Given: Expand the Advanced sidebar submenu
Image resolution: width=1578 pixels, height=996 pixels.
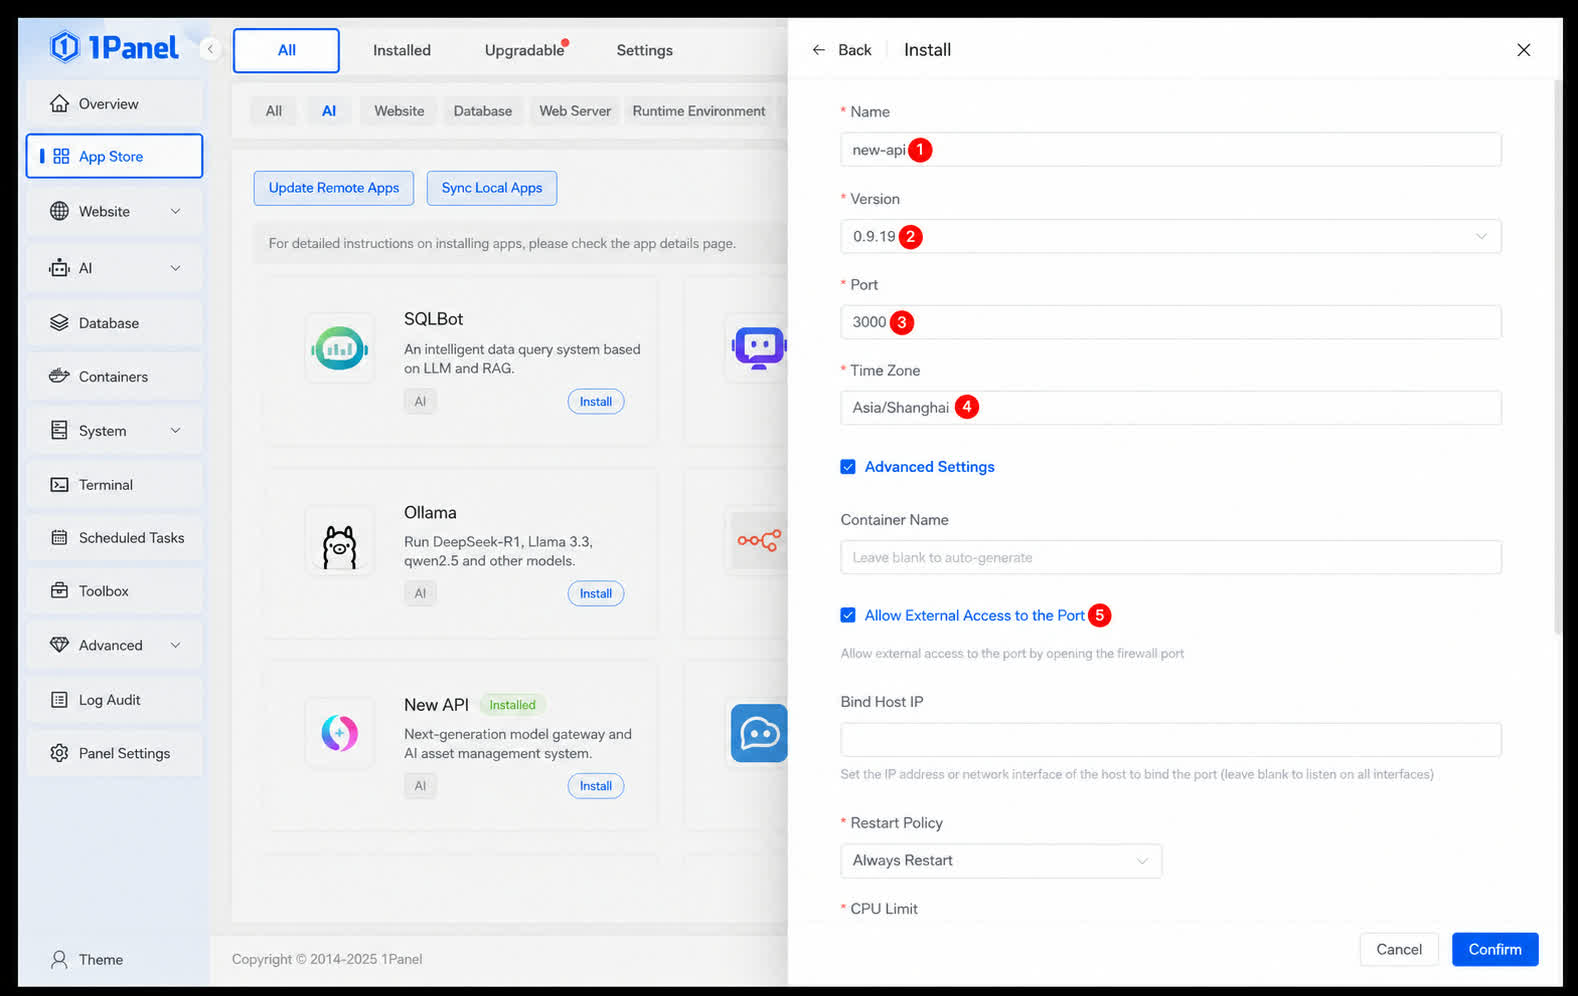Looking at the screenshot, I should coord(176,645).
